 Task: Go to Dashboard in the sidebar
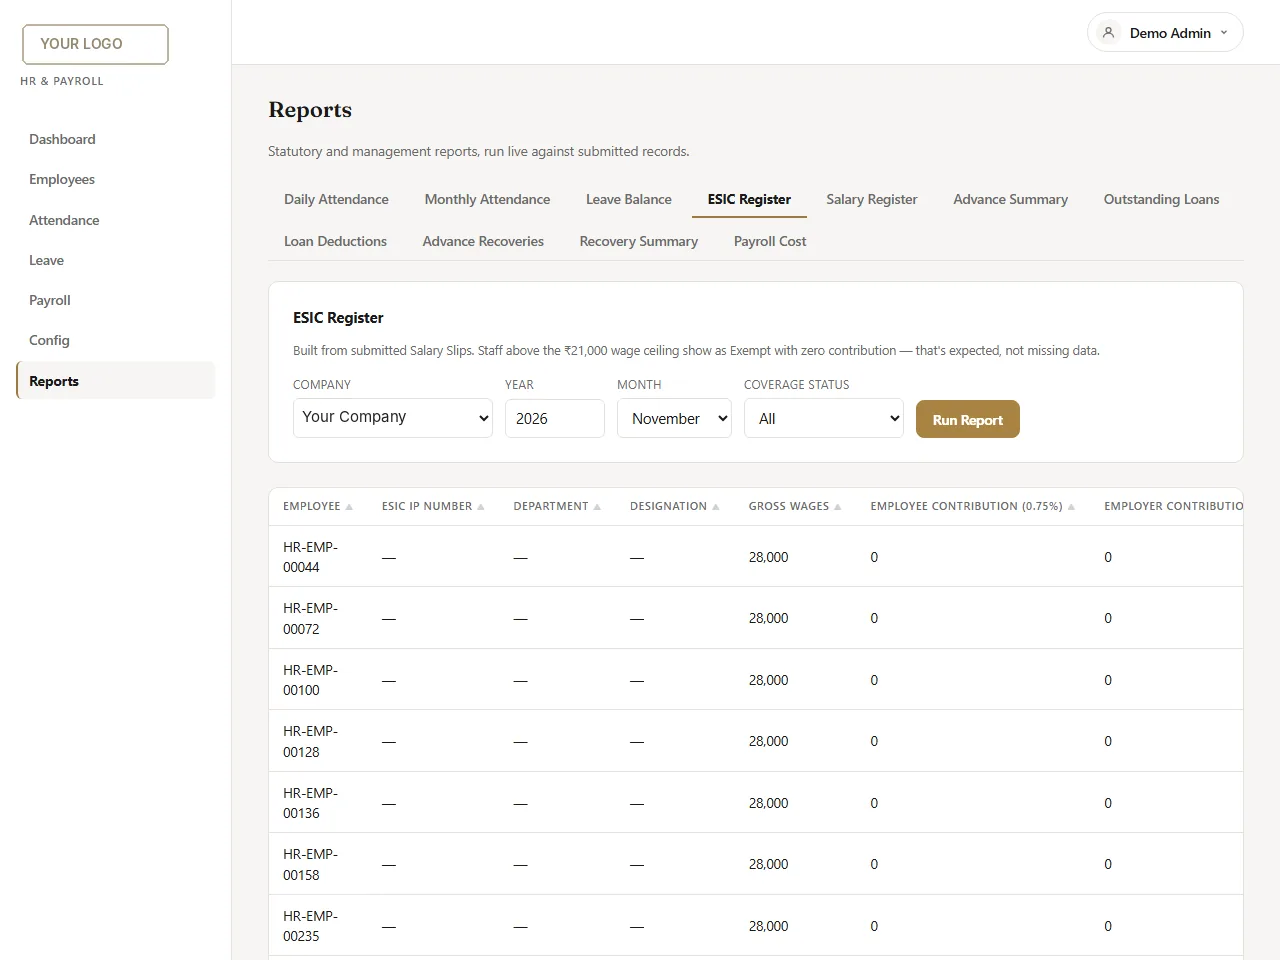coord(116,139)
